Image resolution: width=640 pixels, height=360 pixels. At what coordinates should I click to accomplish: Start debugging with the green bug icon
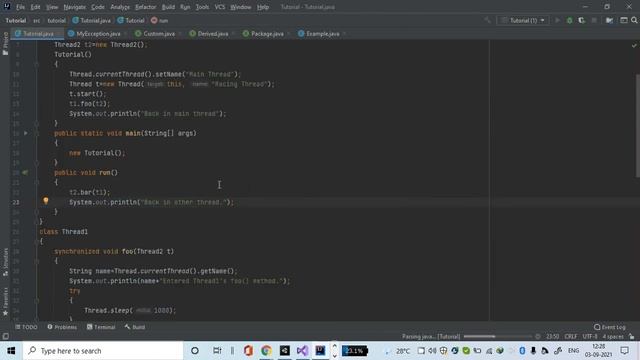(569, 20)
